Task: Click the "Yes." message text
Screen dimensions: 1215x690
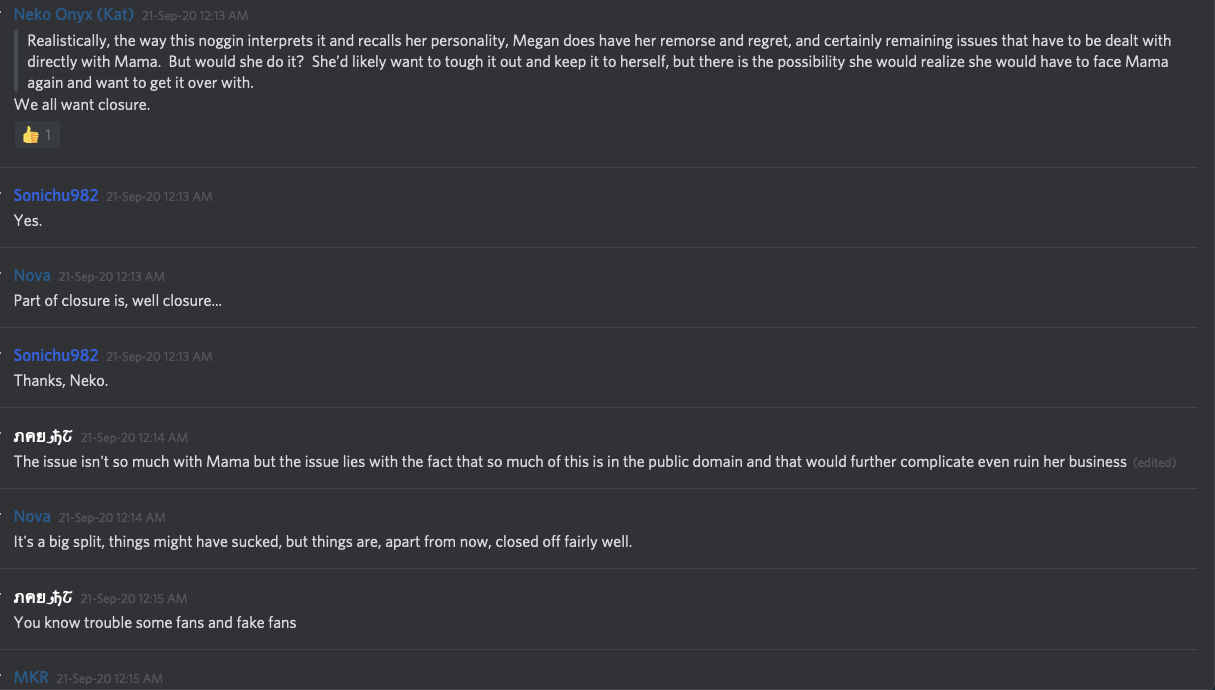Action: pyautogui.click(x=28, y=221)
